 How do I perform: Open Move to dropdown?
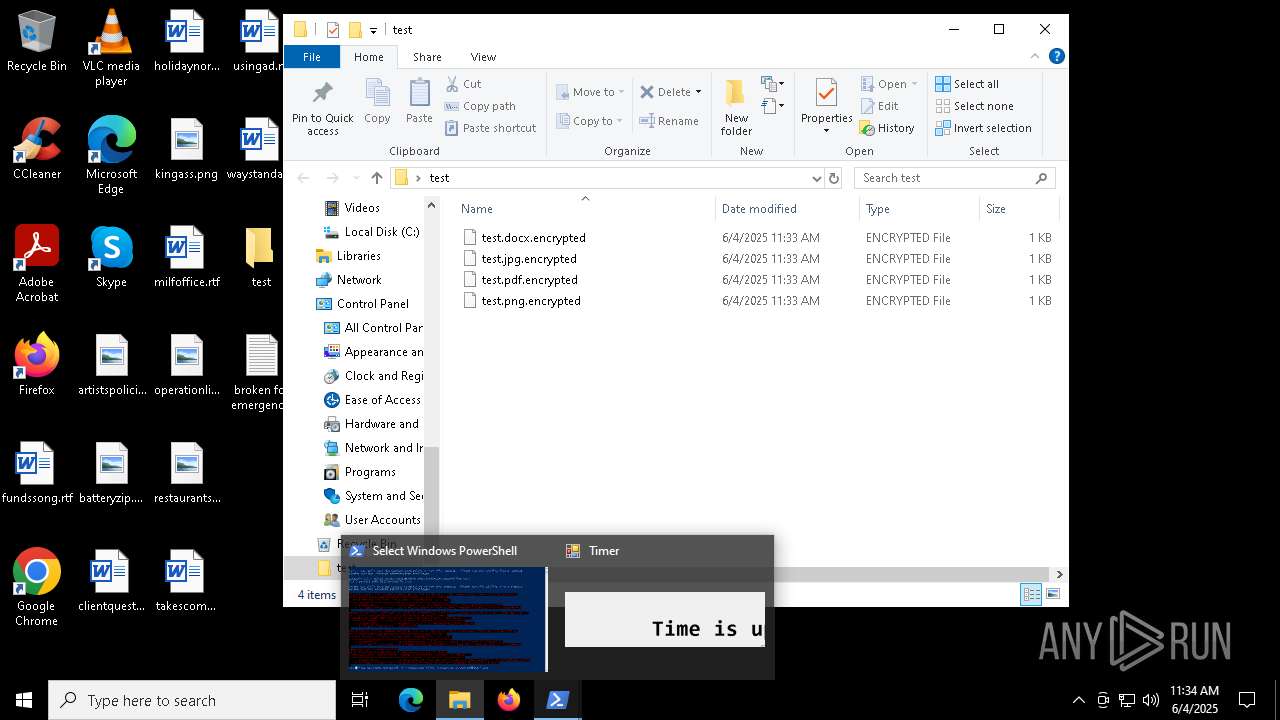[590, 92]
